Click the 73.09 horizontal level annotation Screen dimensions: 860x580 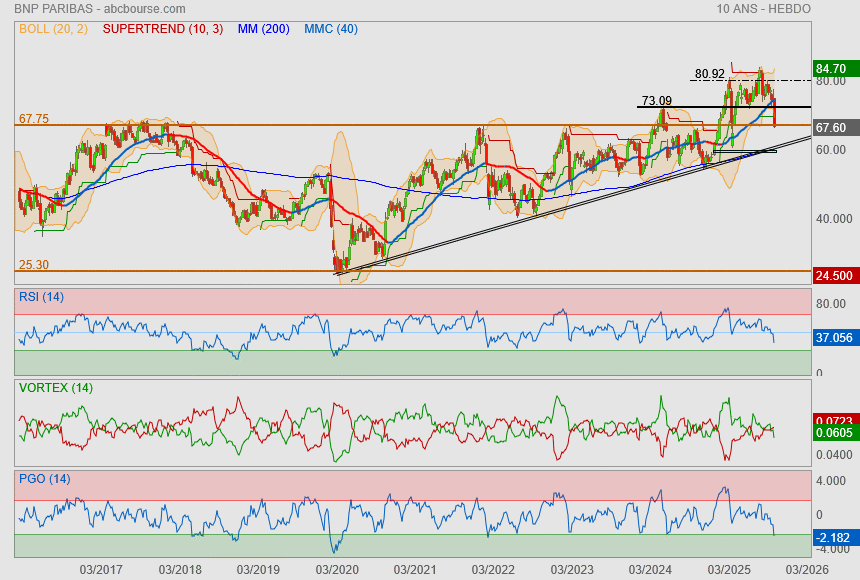[656, 101]
